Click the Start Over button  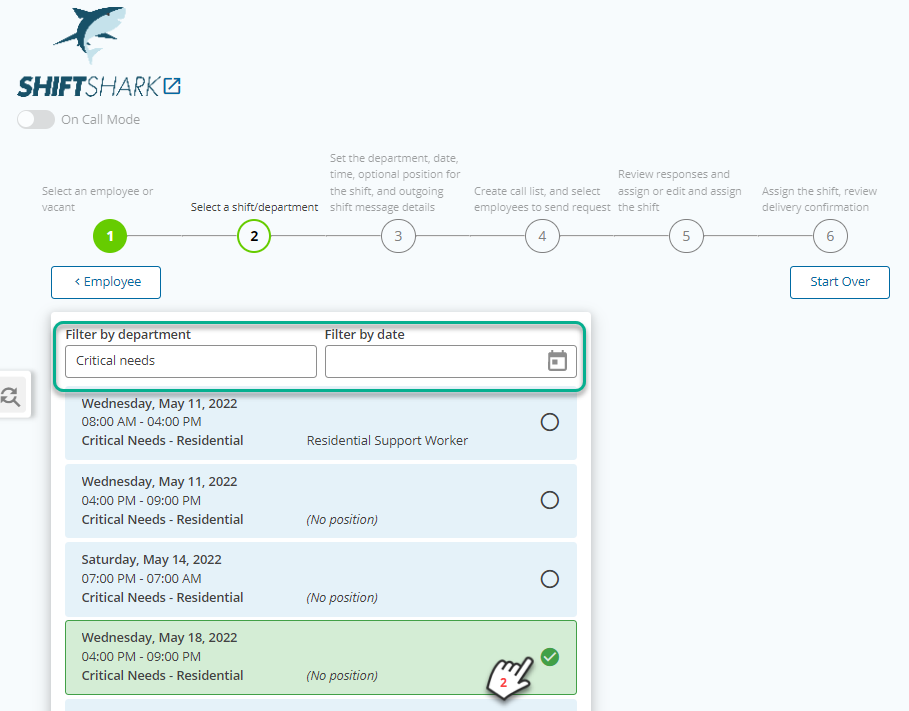[x=839, y=282]
